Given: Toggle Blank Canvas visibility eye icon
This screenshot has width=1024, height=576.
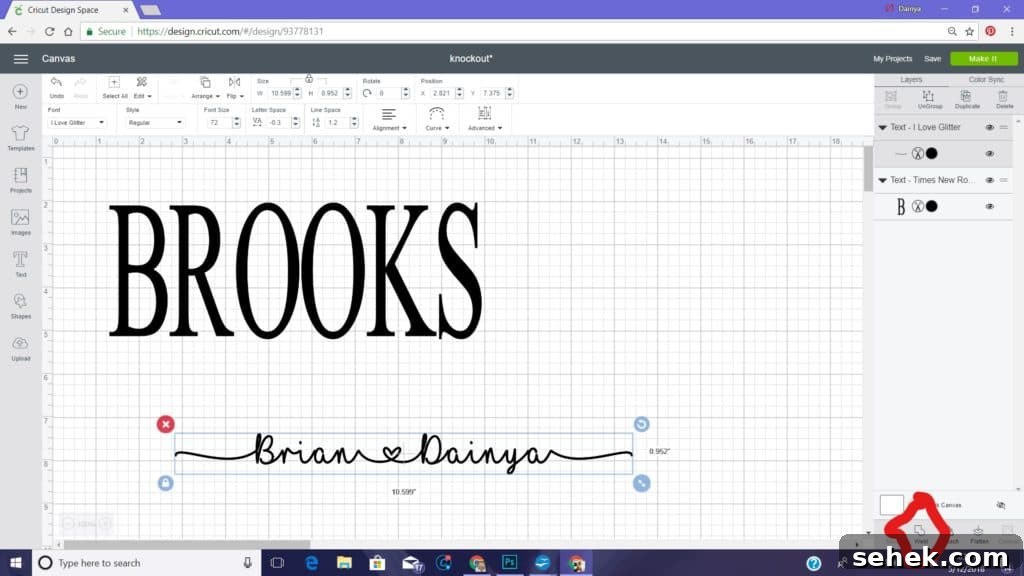Looking at the screenshot, I should coord(1000,505).
